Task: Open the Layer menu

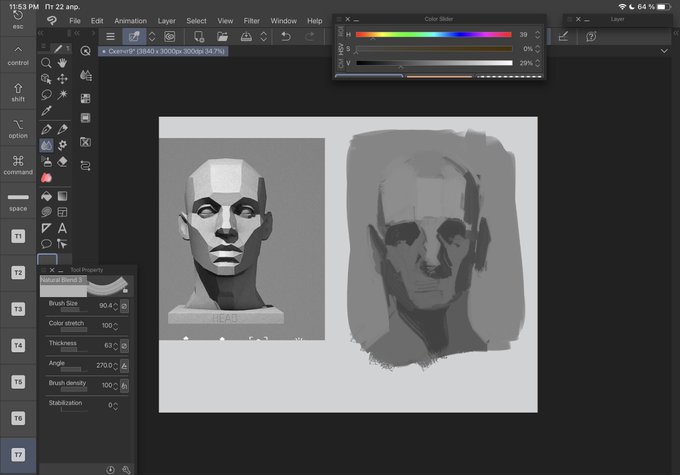Action: (x=167, y=21)
